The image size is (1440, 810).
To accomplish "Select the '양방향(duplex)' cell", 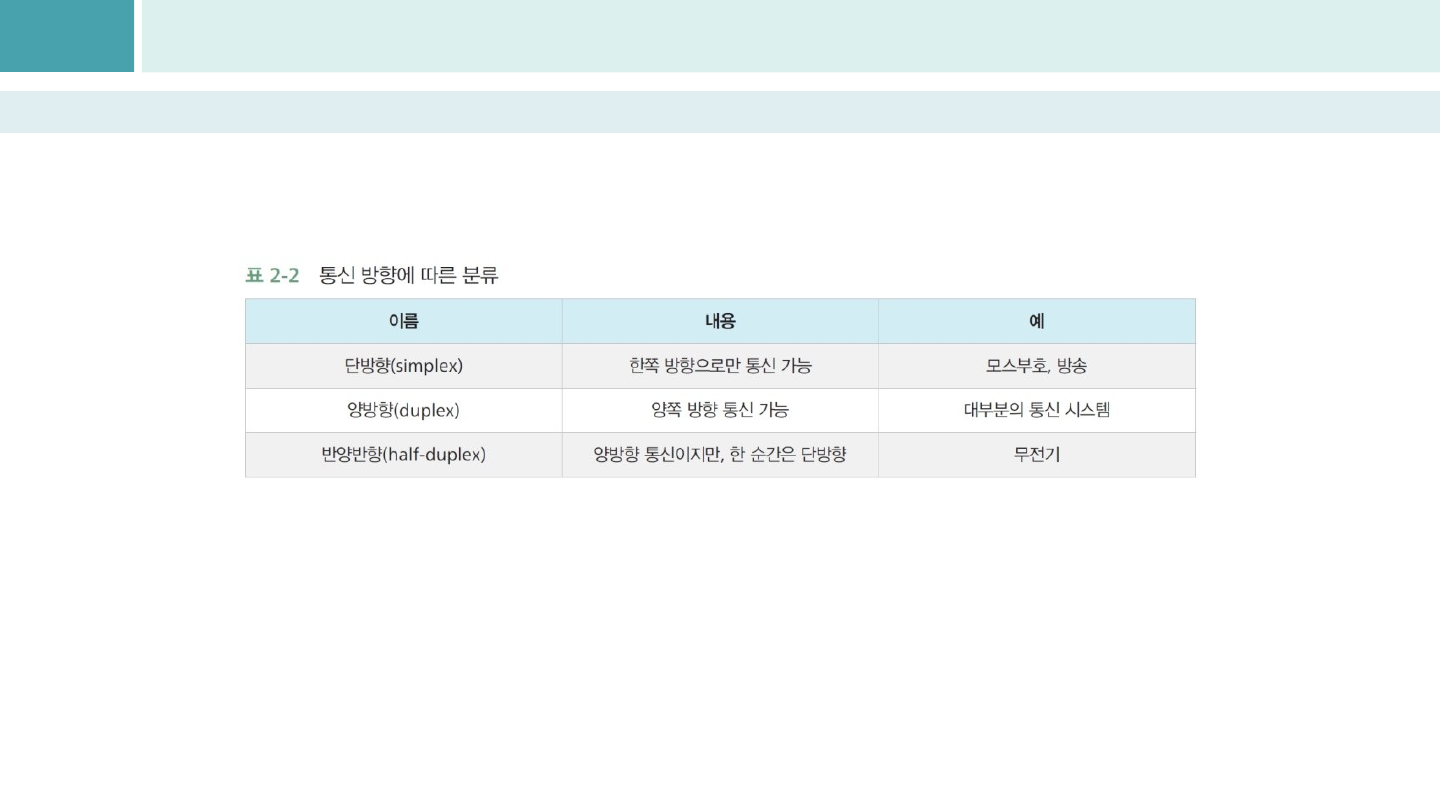I will pyautogui.click(x=403, y=410).
